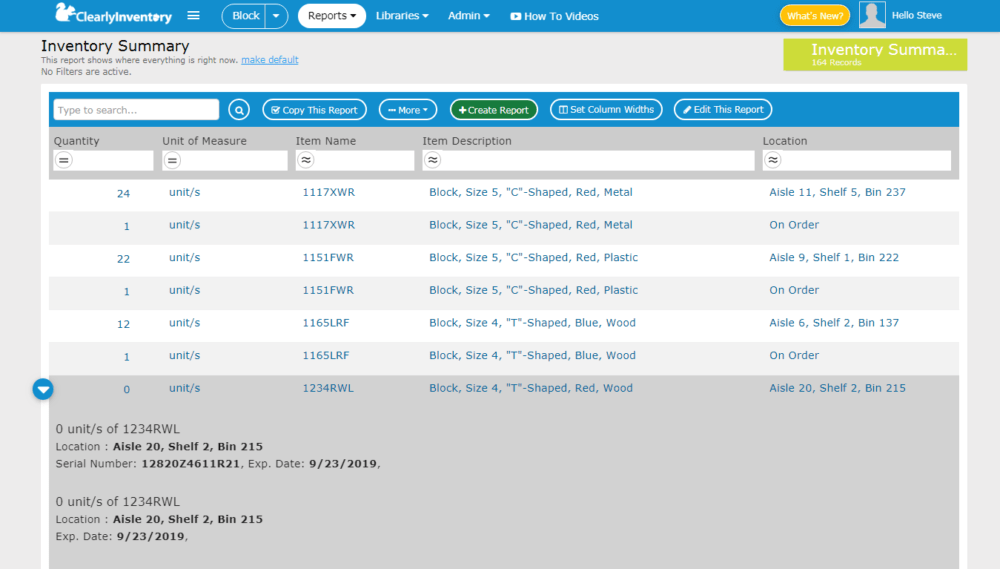This screenshot has height=569, width=1000.
Task: Click Hello Steve user menu
Action: tap(916, 15)
